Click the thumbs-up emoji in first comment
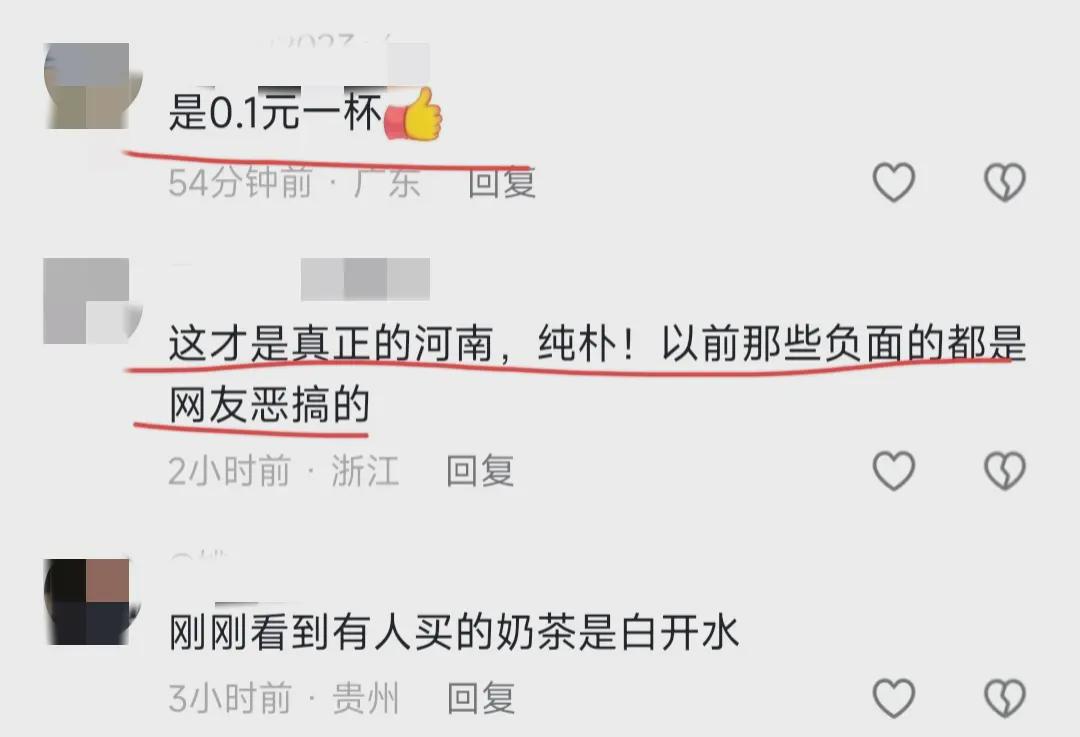This screenshot has height=737, width=1080. coord(413,114)
